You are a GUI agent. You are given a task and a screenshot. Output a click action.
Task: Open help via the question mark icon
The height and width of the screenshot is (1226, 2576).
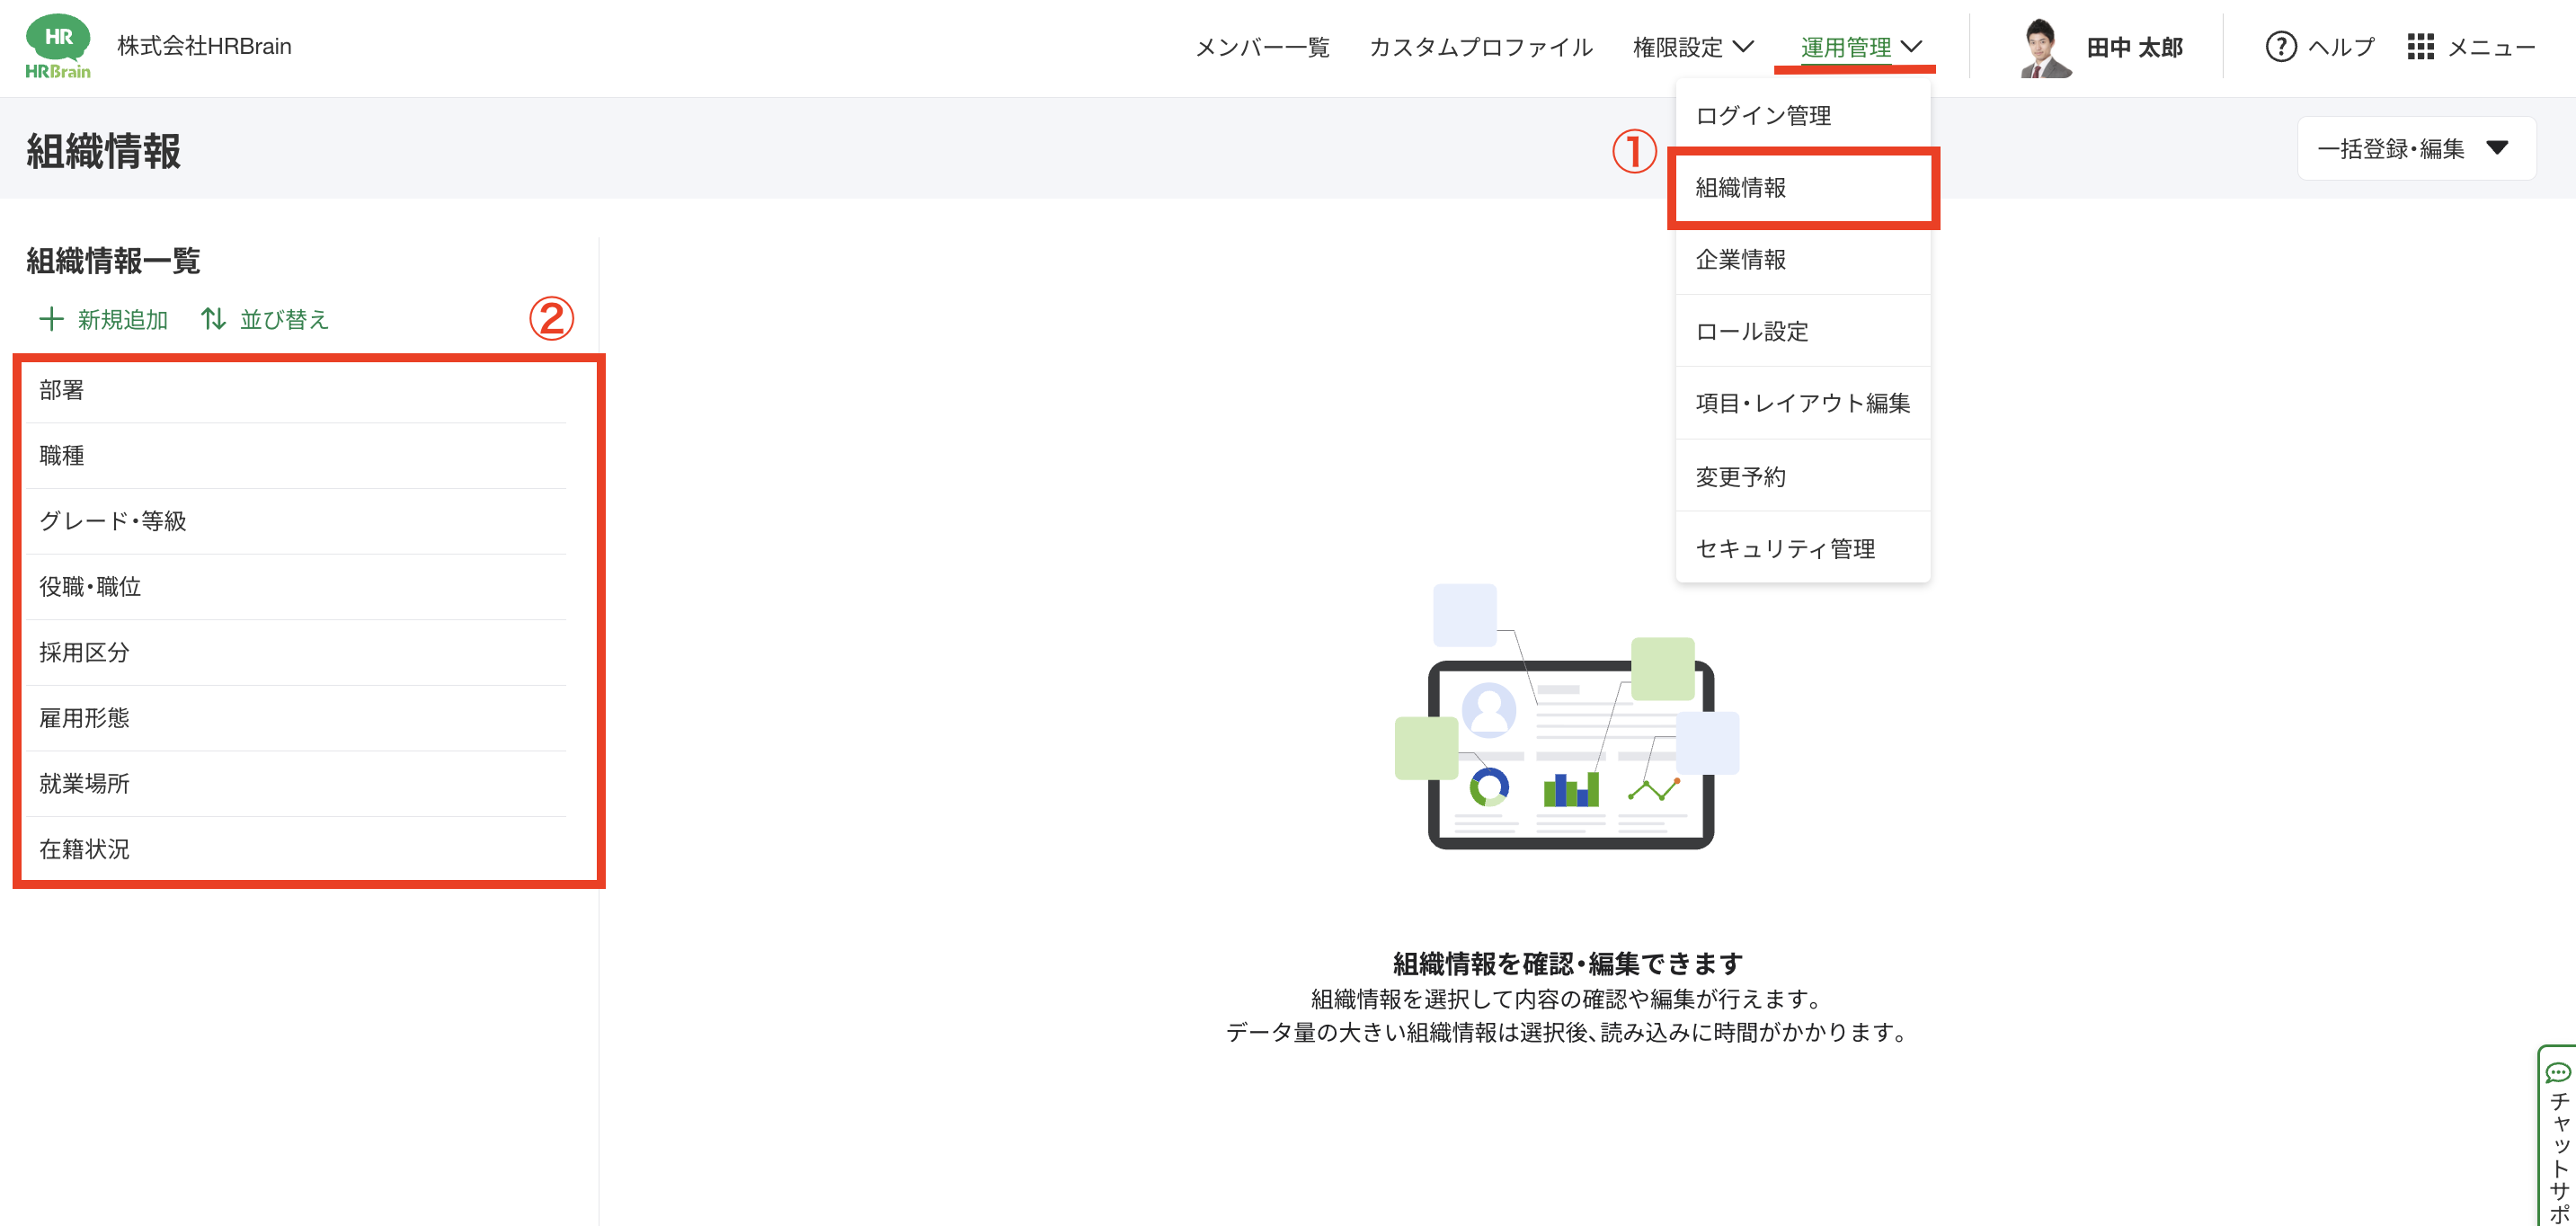(x=2280, y=47)
